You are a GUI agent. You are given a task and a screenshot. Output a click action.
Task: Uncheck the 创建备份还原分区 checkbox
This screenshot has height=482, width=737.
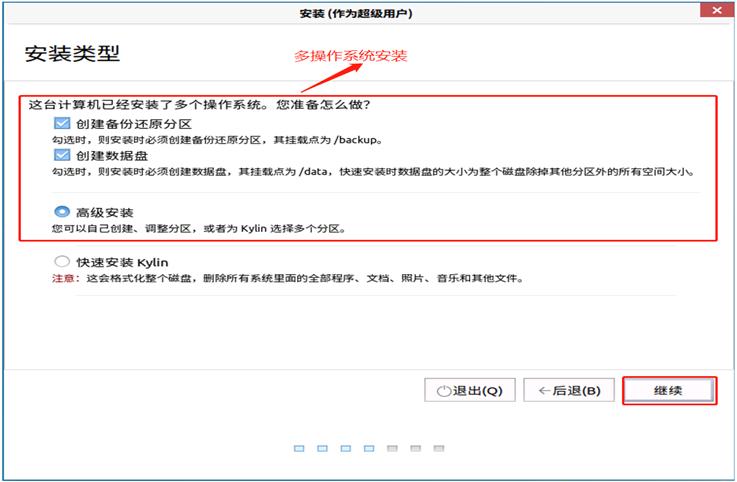[62, 123]
